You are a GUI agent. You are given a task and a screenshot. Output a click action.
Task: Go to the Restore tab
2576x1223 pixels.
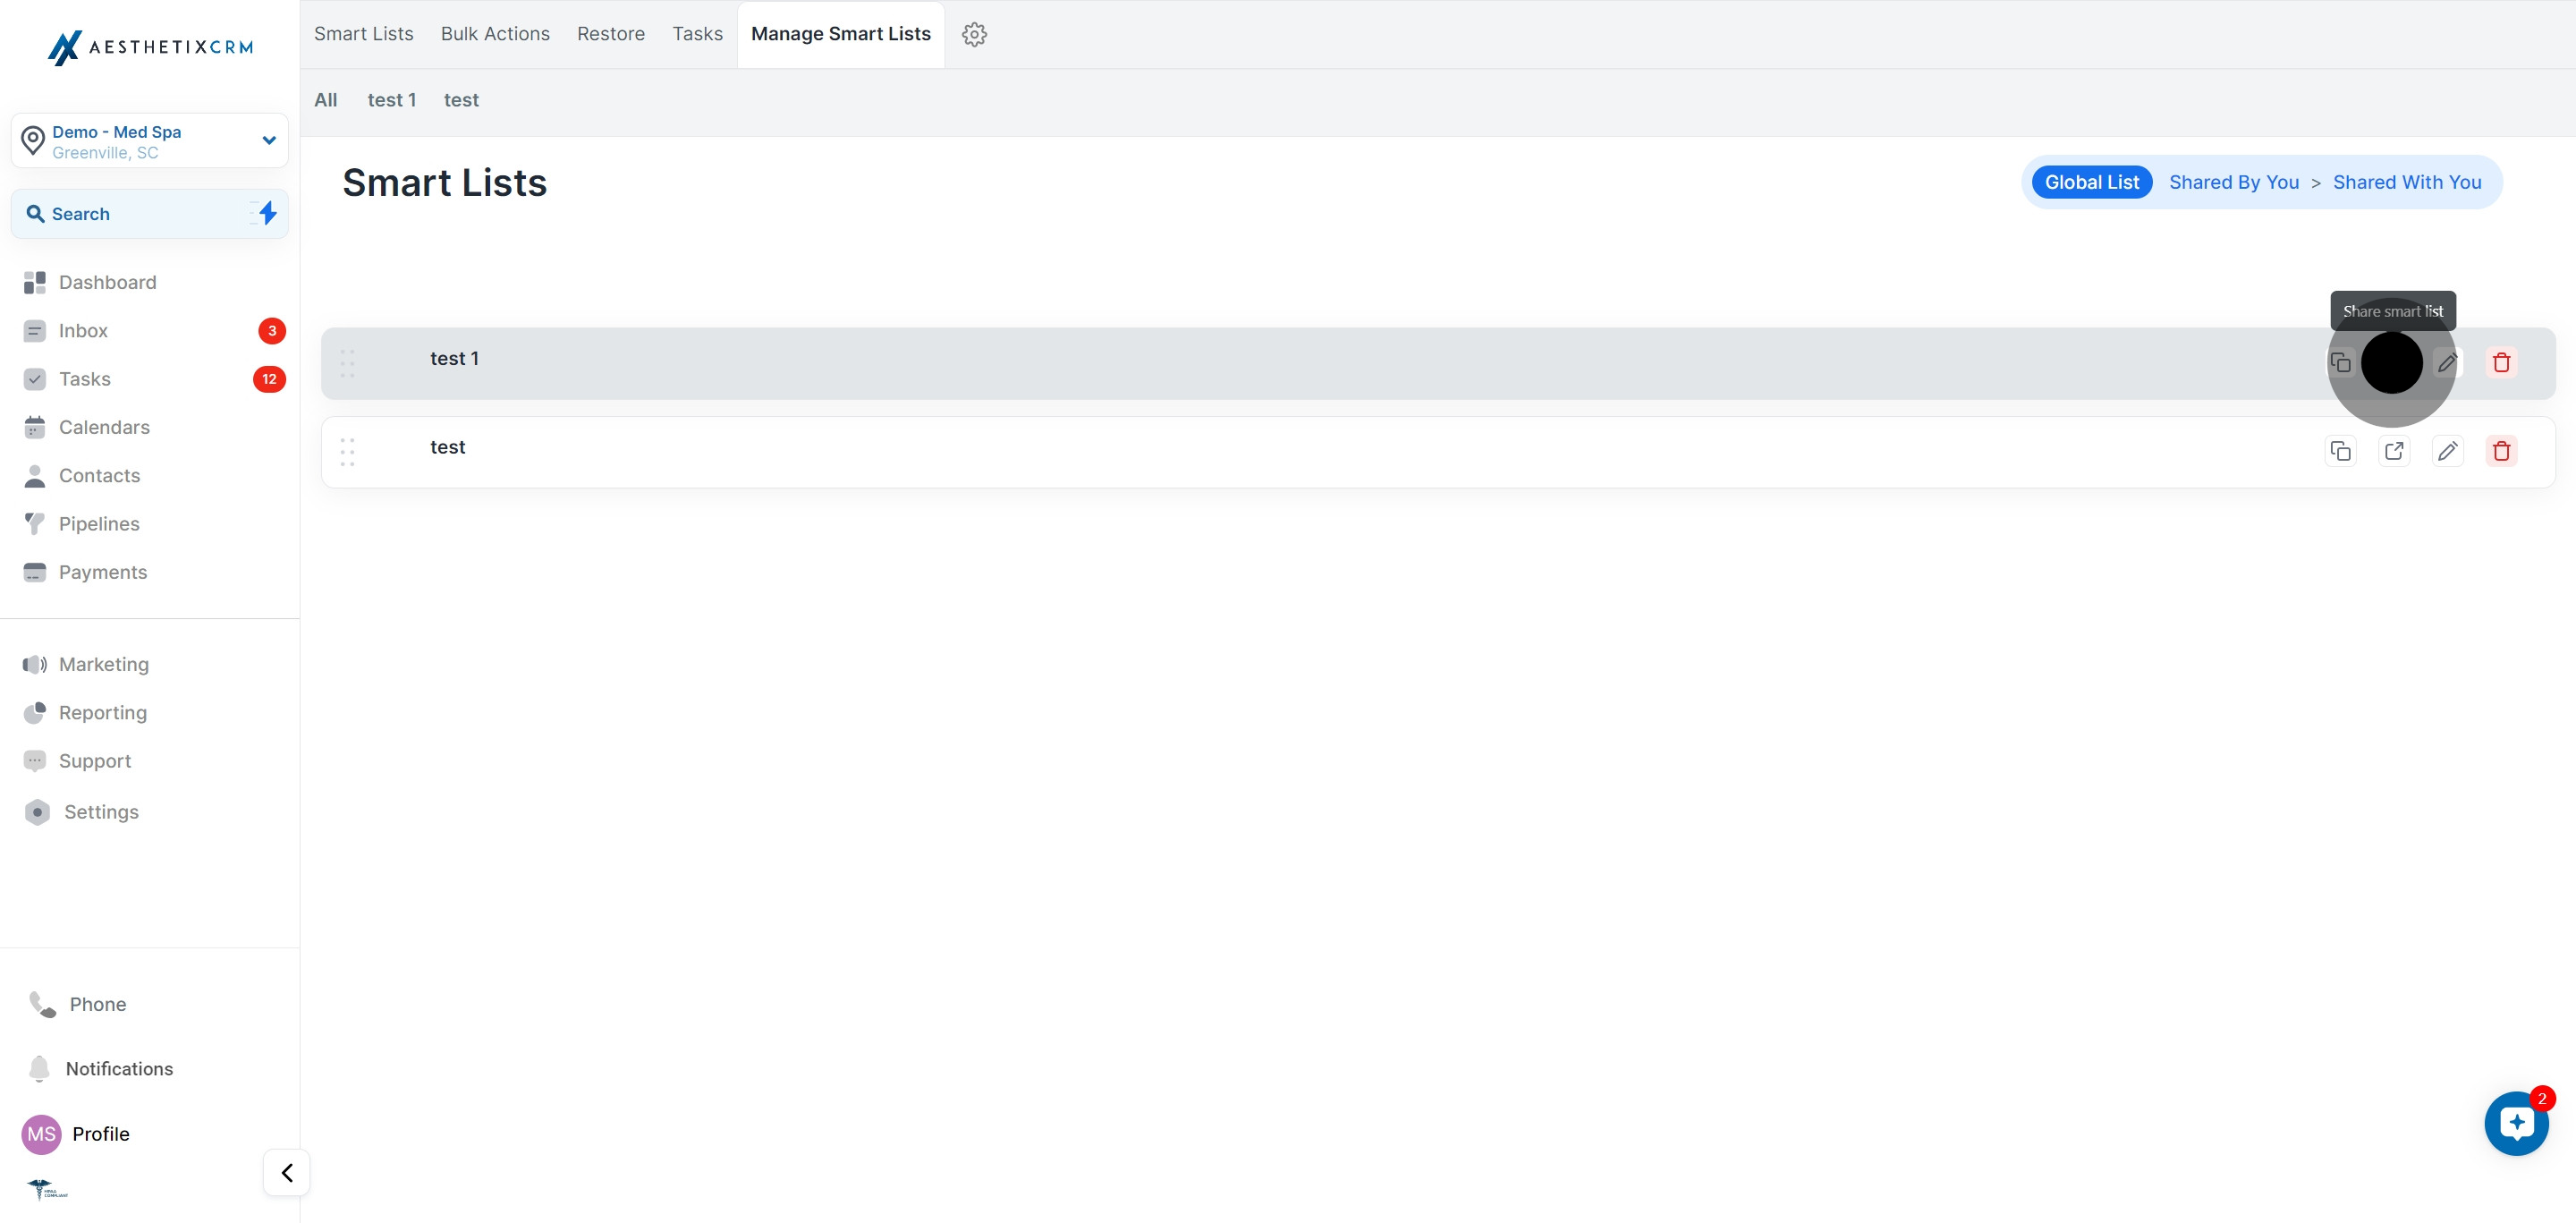click(x=610, y=34)
